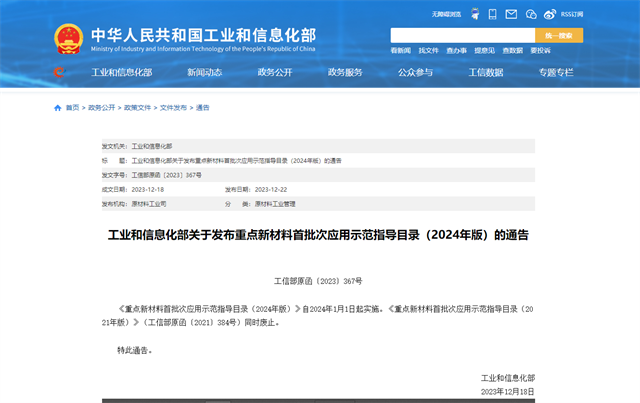This screenshot has width=640, height=403.
Task: Open the WeChat icon
Action: (531, 14)
